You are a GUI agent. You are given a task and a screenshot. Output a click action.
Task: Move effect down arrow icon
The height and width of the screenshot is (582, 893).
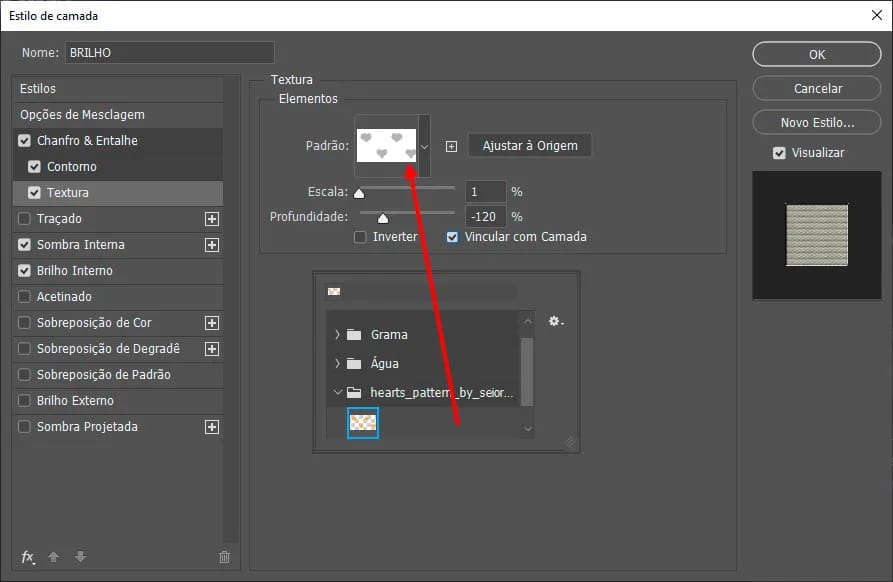tap(80, 557)
